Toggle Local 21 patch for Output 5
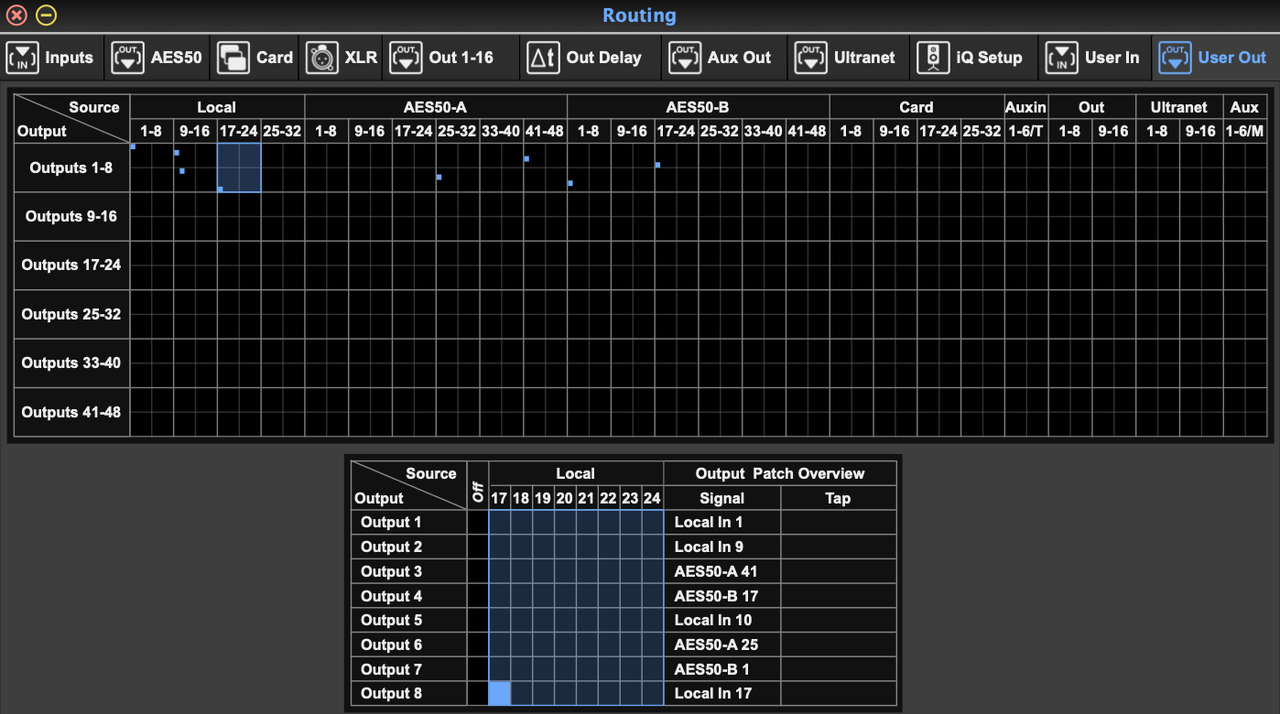The height and width of the screenshot is (714, 1280). pos(587,620)
